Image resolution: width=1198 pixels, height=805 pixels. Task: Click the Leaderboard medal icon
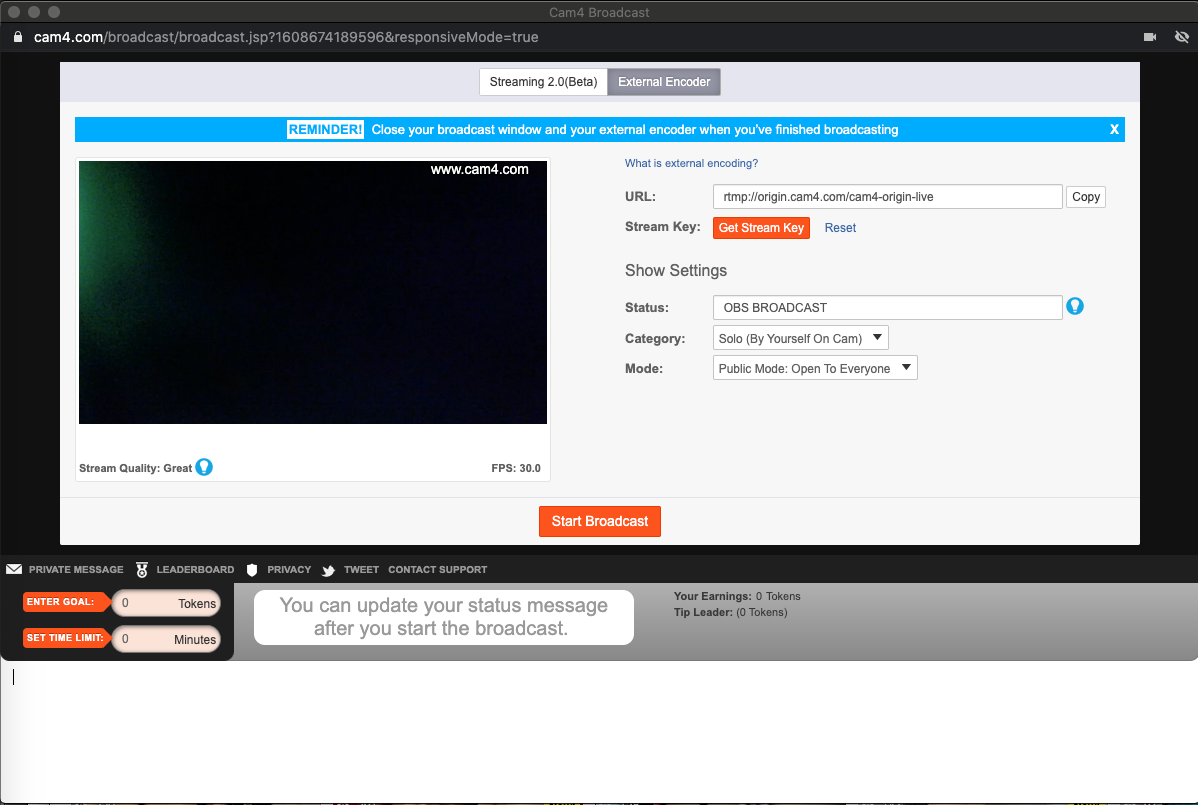142,570
